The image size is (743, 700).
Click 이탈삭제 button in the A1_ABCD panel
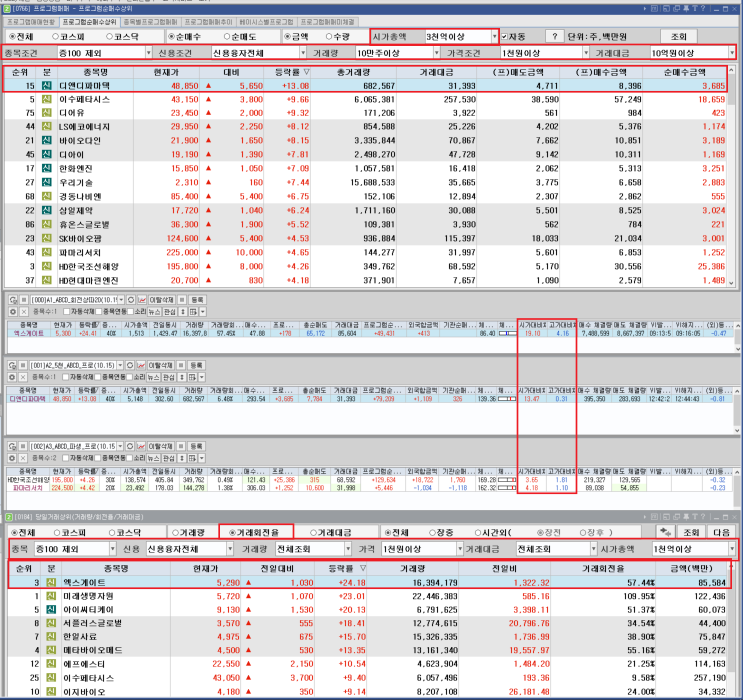click(162, 300)
